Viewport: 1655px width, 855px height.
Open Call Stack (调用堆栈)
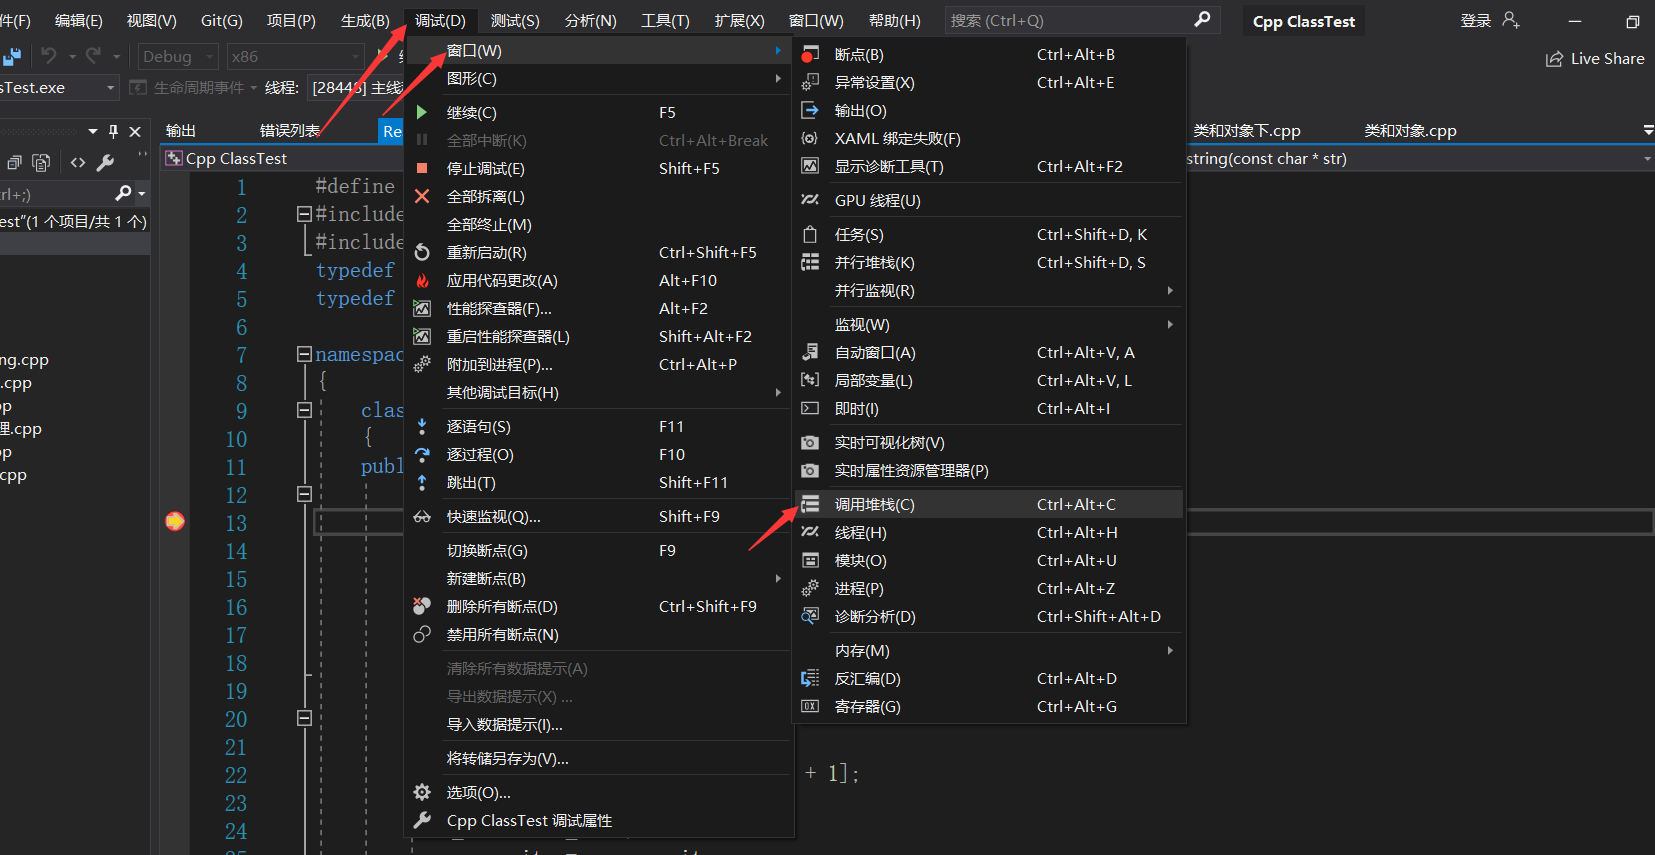click(990, 505)
